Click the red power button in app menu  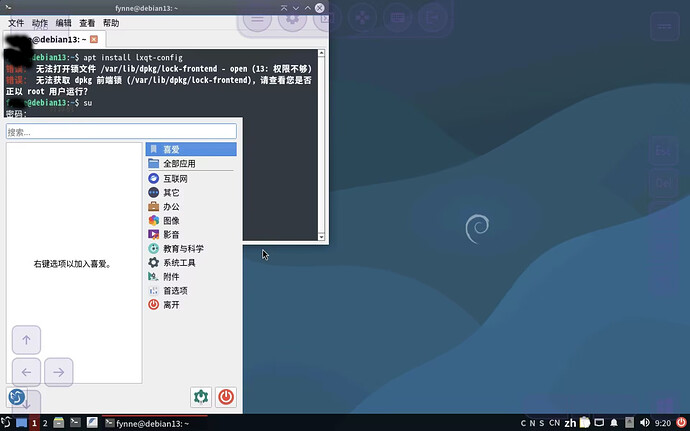click(x=226, y=397)
